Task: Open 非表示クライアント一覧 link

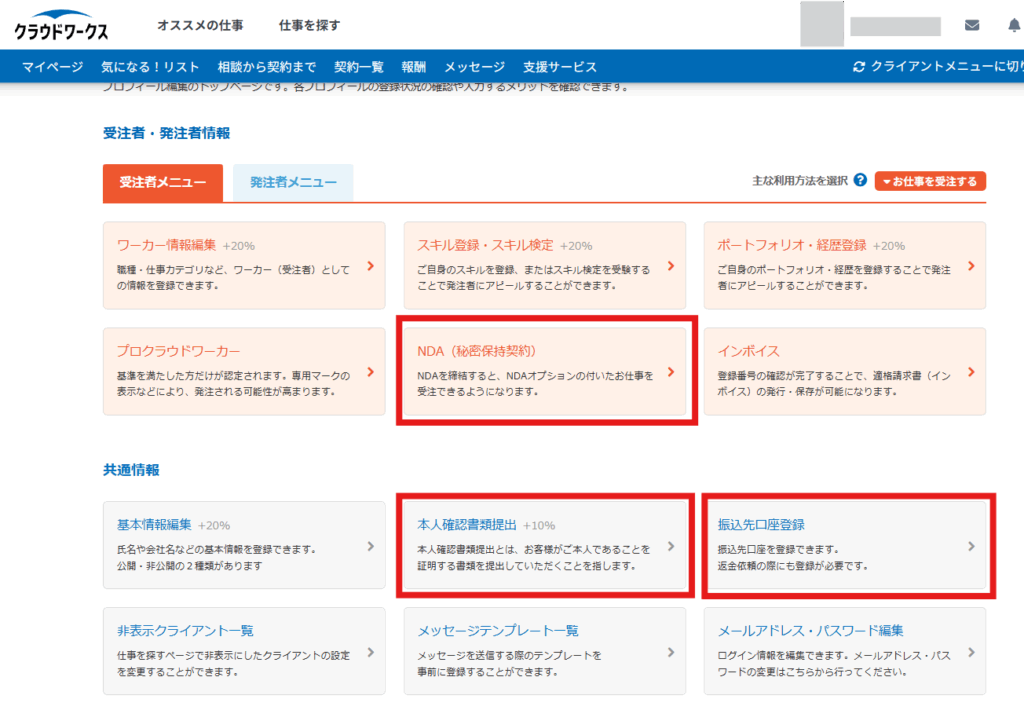Action: point(185,630)
